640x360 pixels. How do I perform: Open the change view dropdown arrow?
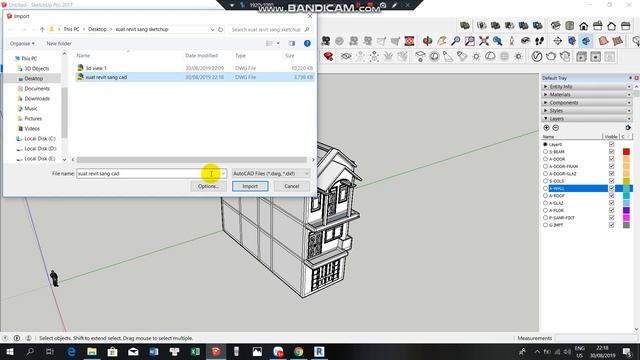pyautogui.click(x=278, y=43)
